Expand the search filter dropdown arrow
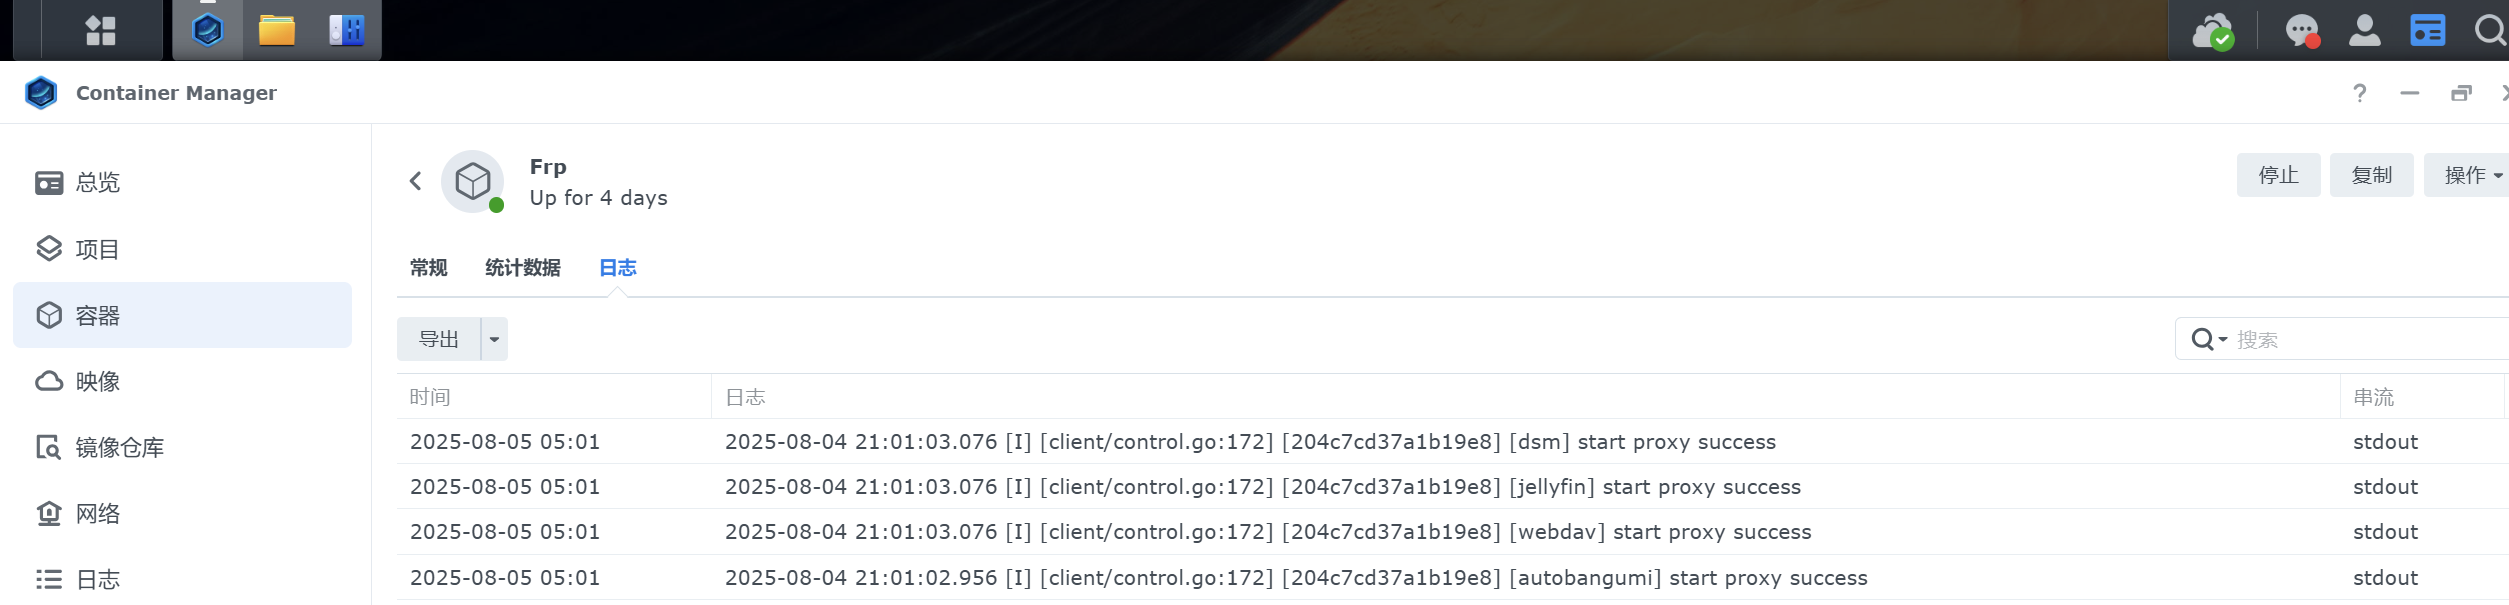Image resolution: width=2509 pixels, height=605 pixels. click(2223, 340)
